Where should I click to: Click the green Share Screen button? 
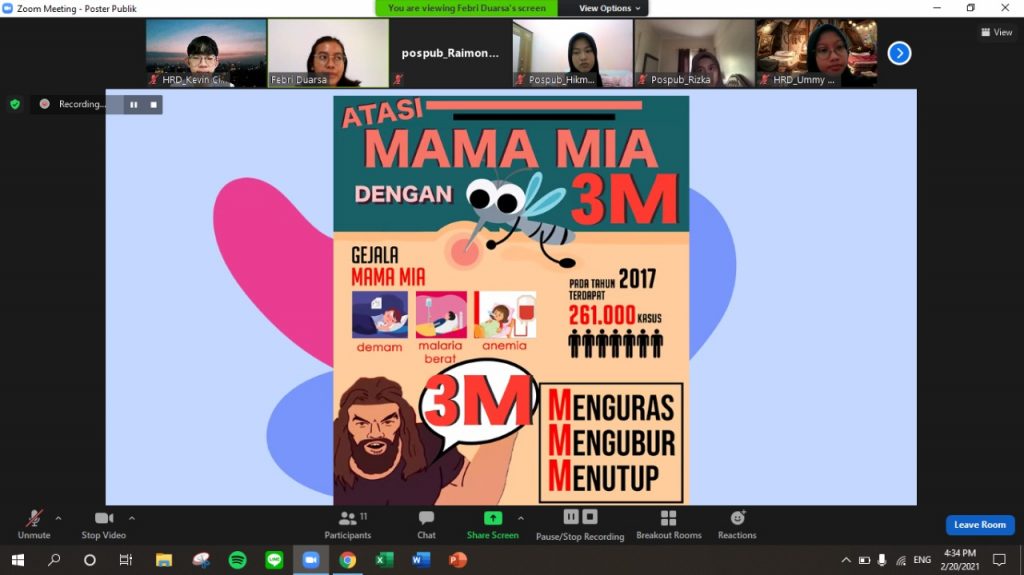(x=492, y=525)
